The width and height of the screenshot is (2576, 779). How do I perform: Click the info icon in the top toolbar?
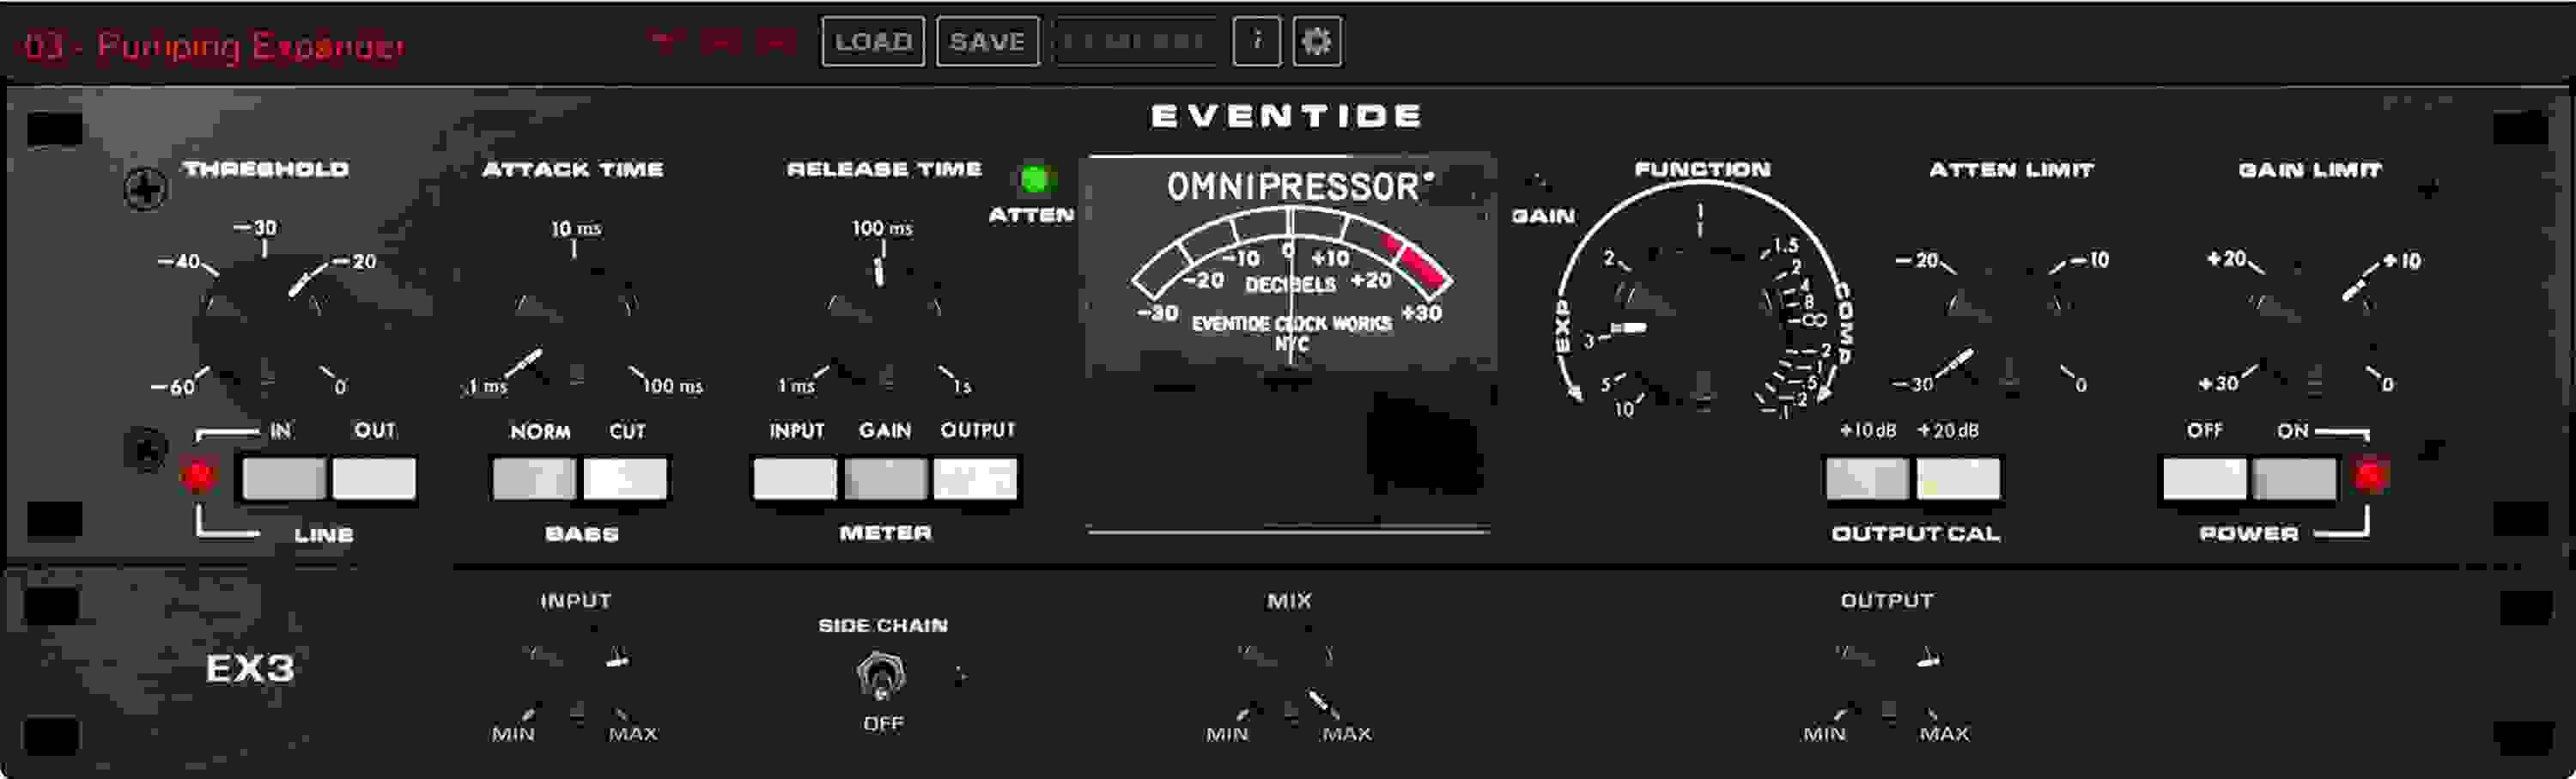[x=1258, y=41]
